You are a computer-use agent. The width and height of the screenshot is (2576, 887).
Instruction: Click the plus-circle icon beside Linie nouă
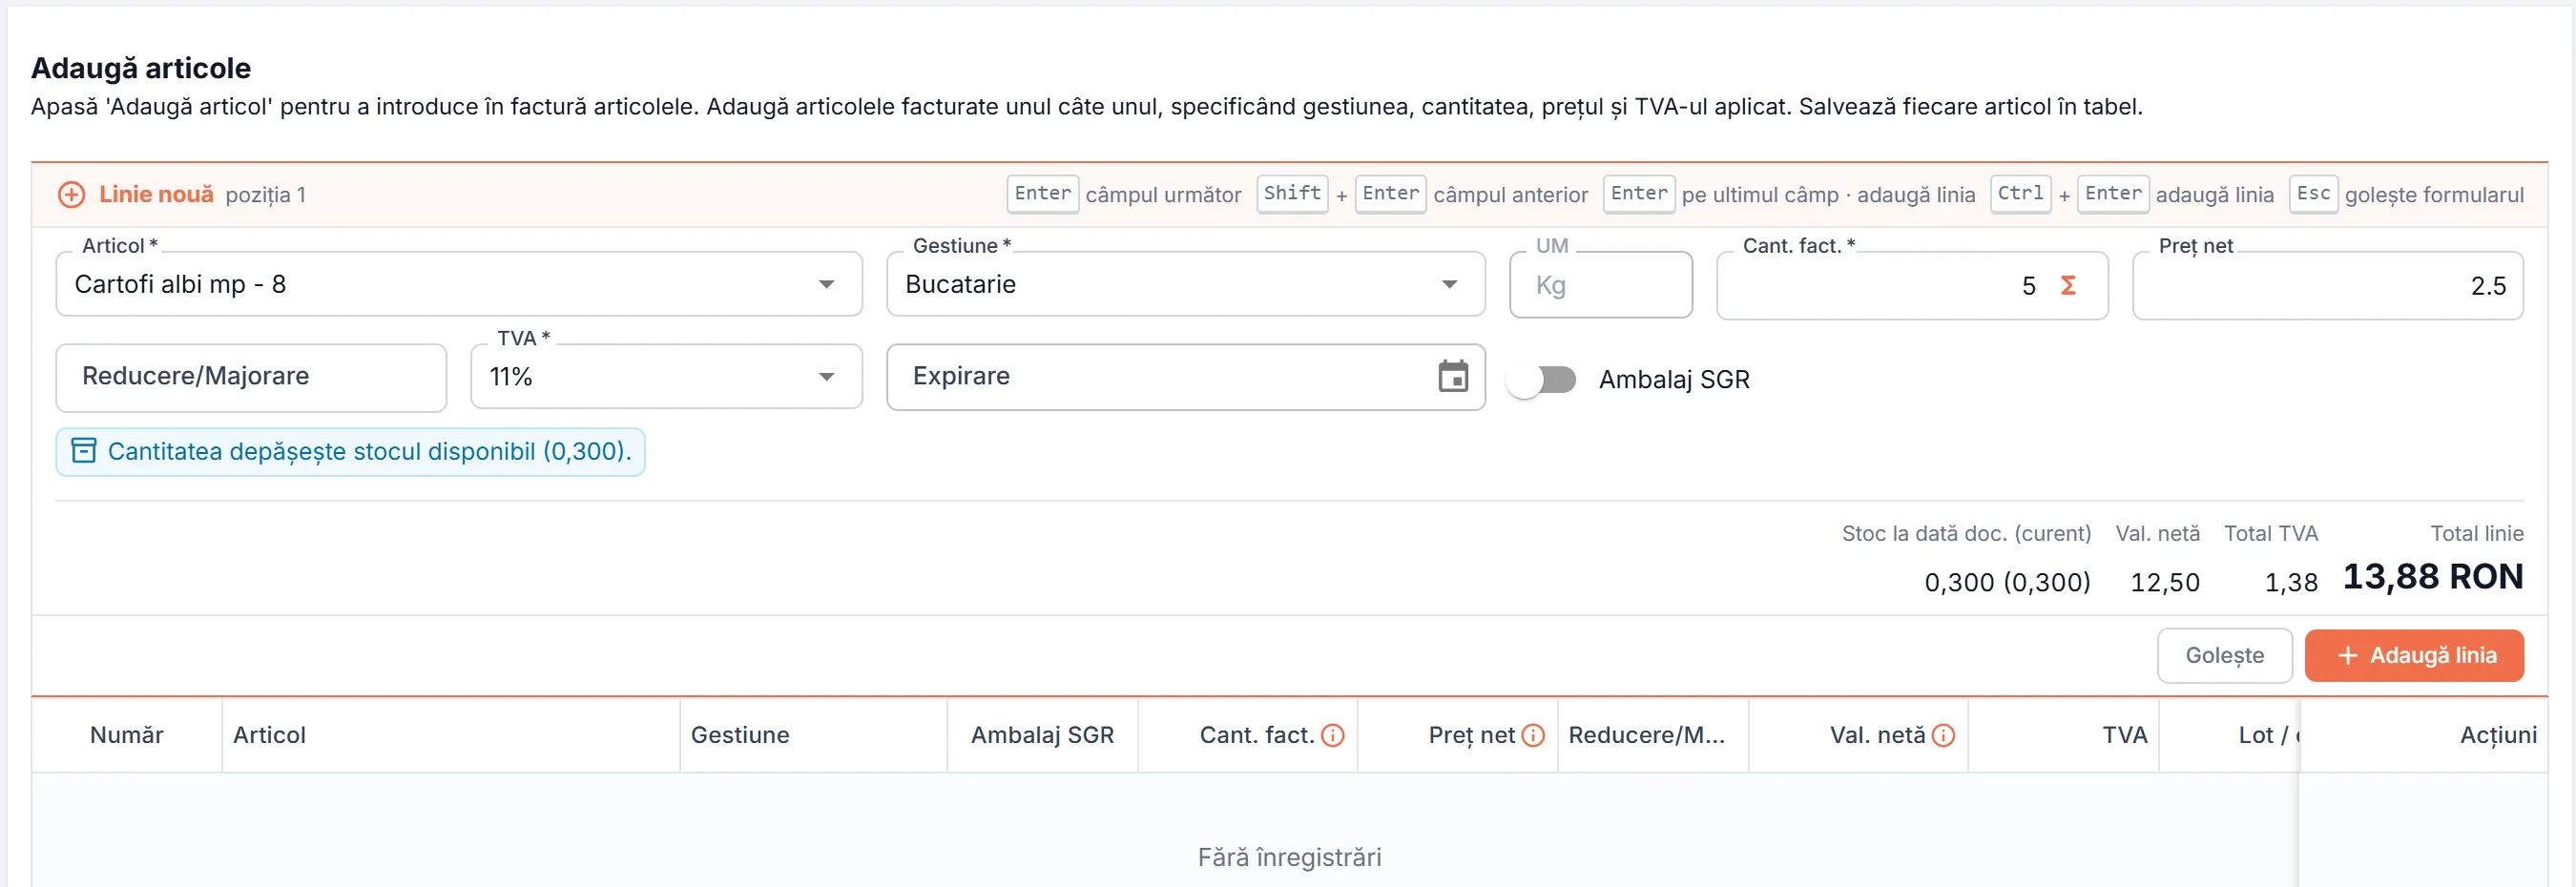point(71,194)
